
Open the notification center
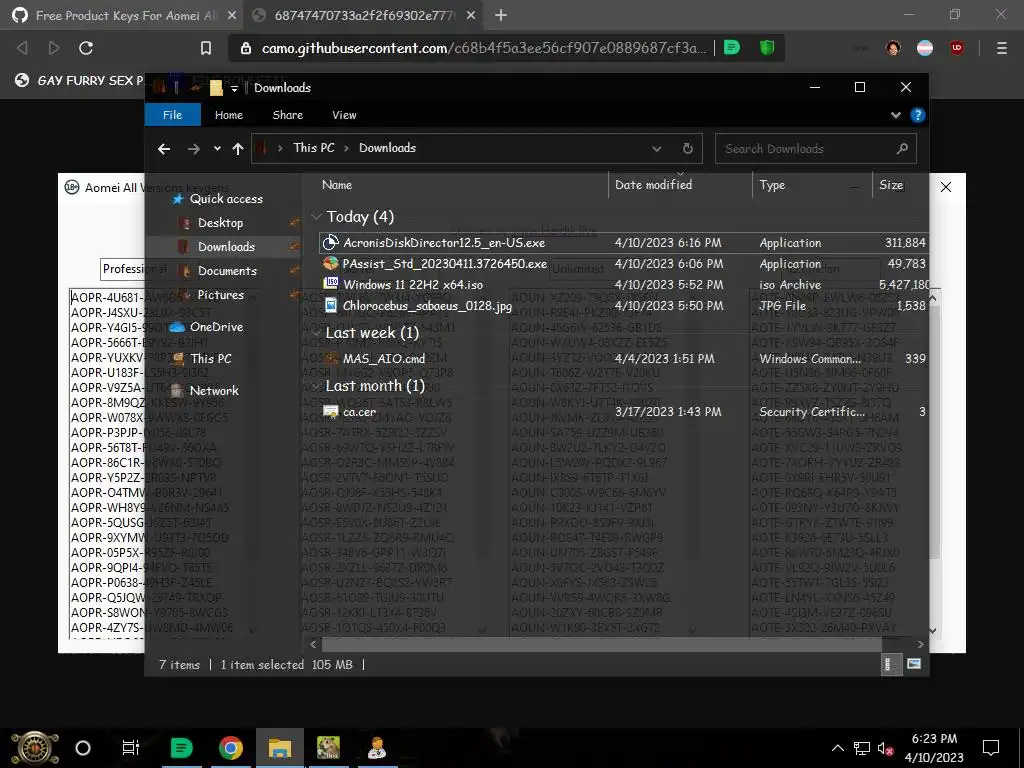click(991, 748)
